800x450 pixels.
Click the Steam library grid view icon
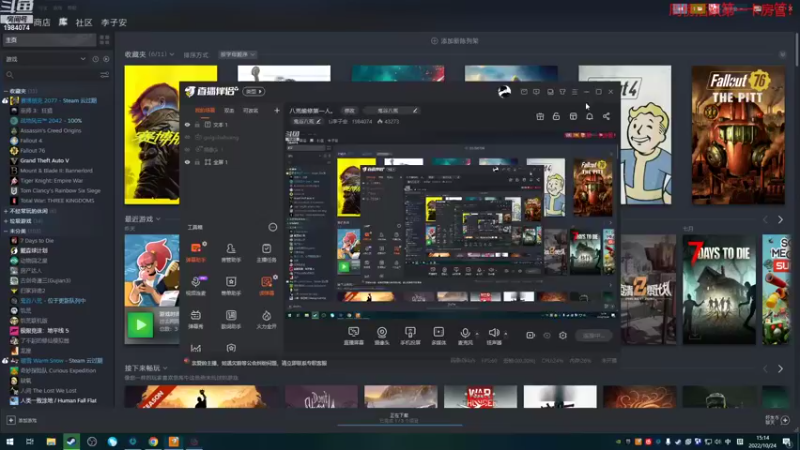coord(105,40)
